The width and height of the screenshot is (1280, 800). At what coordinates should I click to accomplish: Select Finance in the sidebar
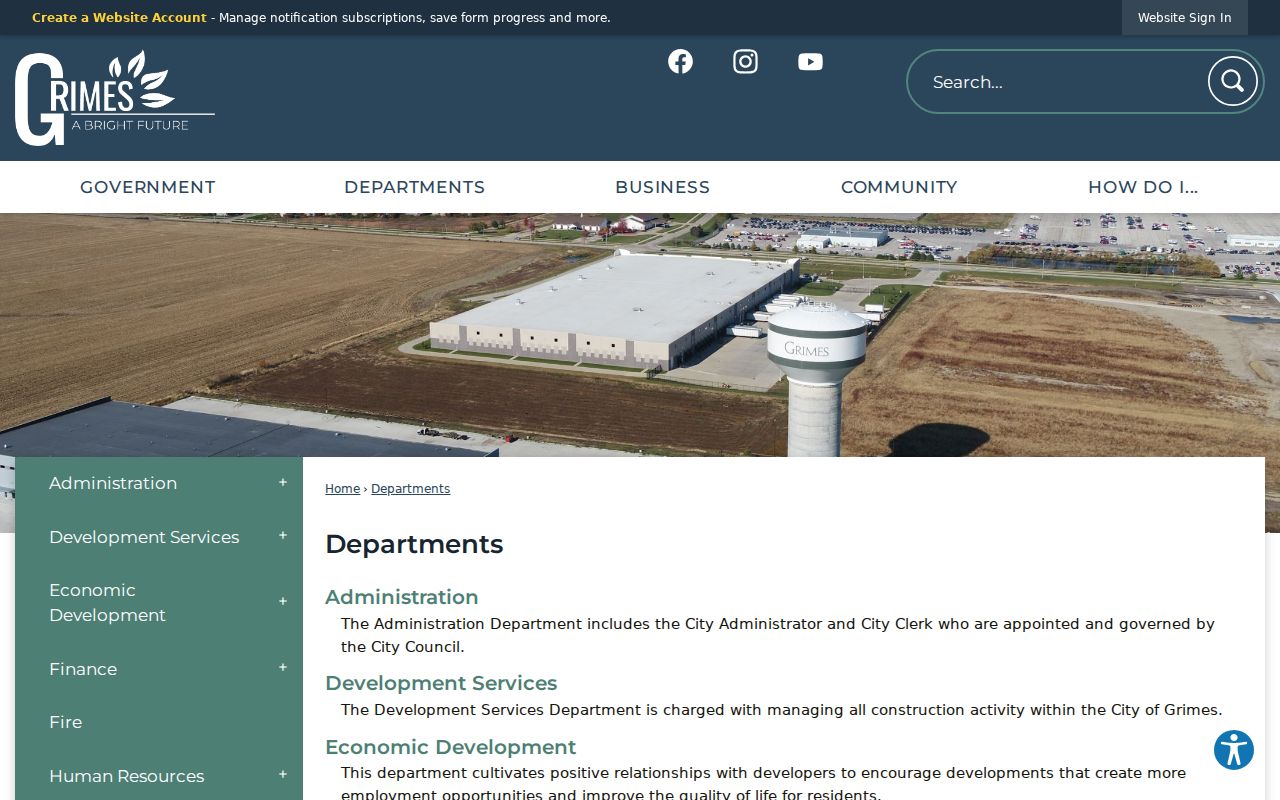coord(83,669)
